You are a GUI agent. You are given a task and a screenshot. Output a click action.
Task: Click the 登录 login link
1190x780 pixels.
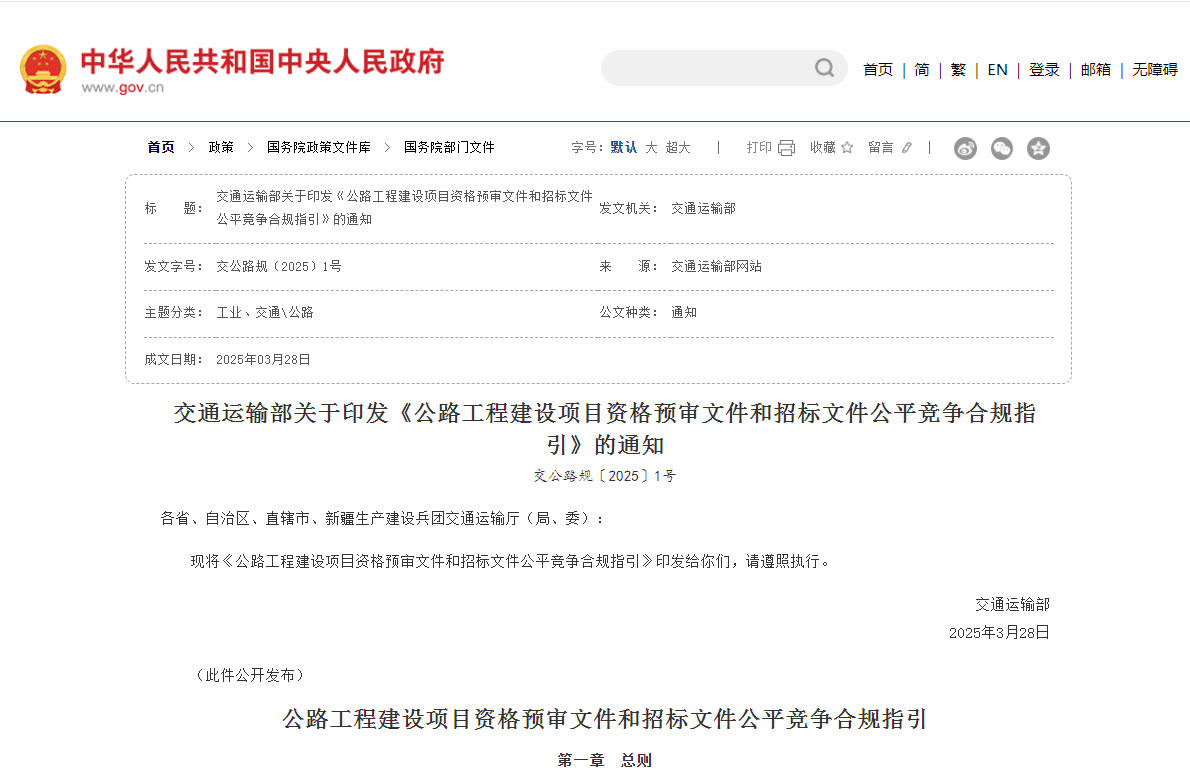point(1044,70)
